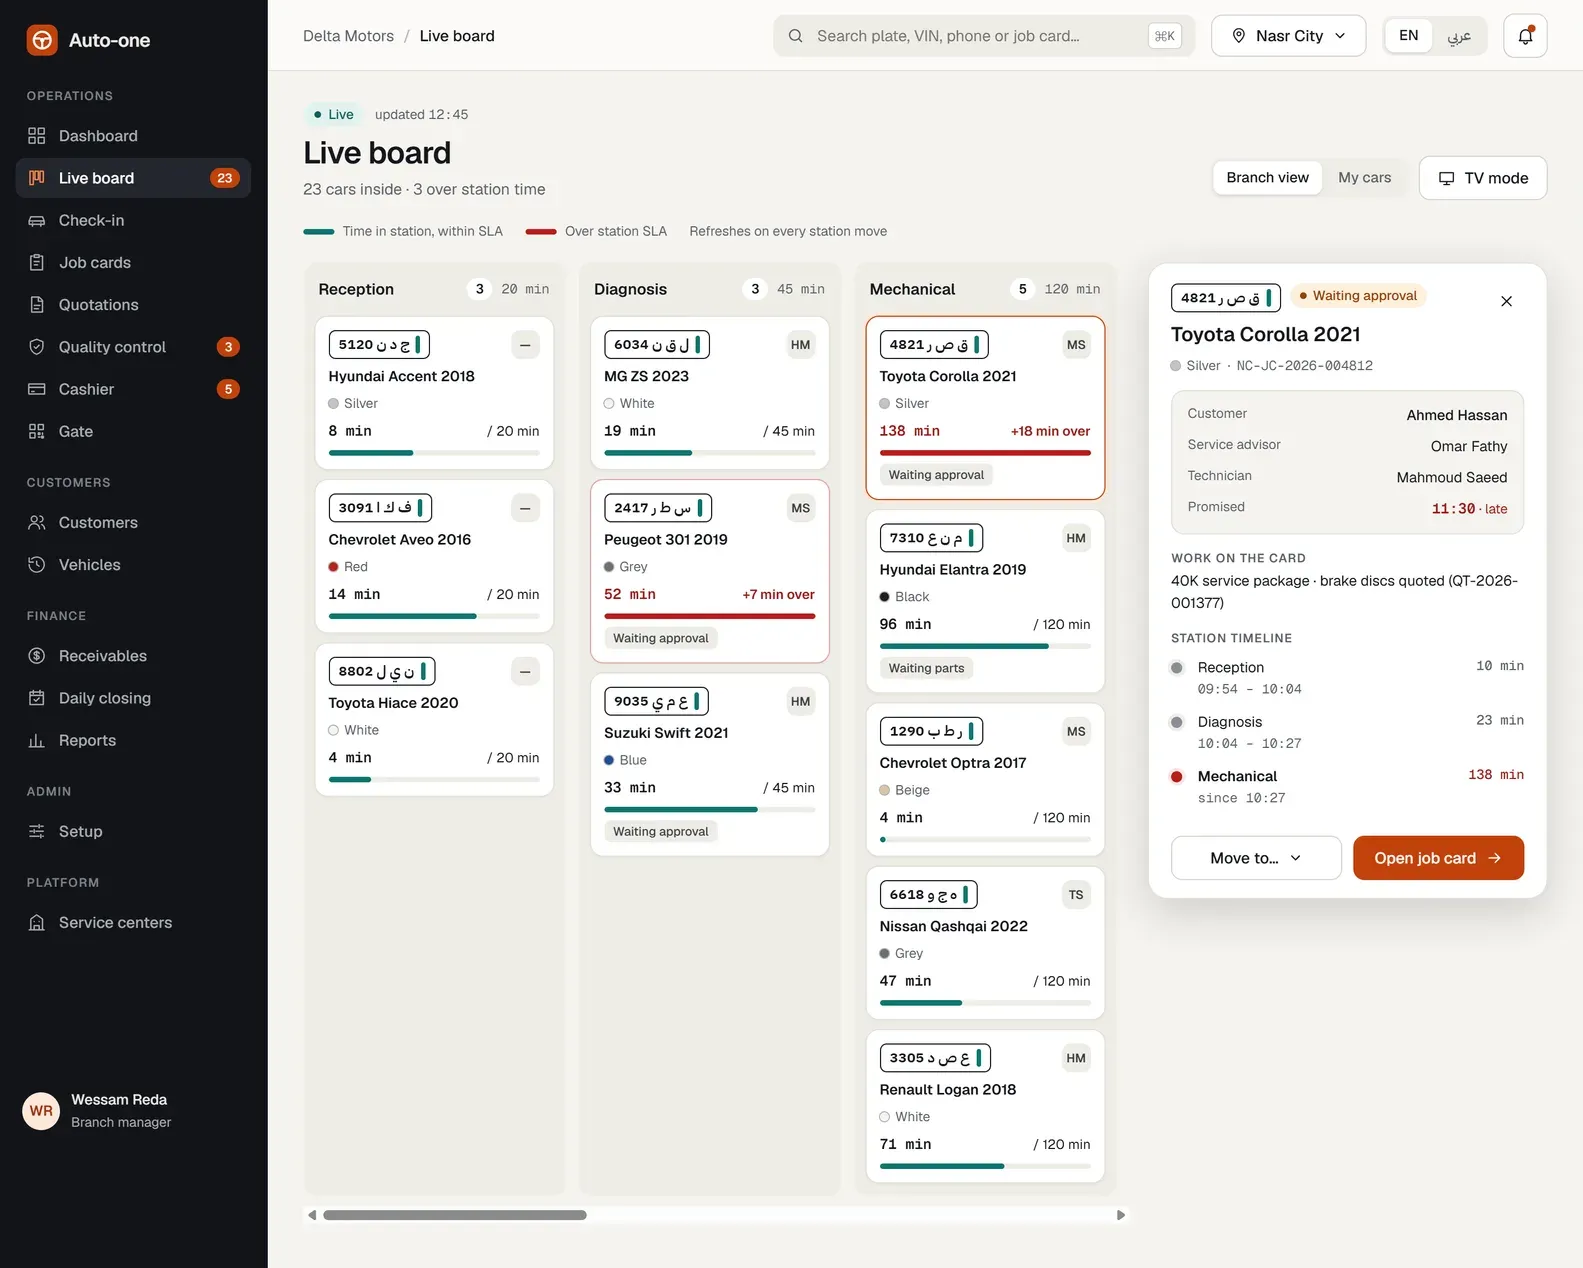Open Setup under Admin
Viewport: 1583px width, 1268px height.
point(133,831)
